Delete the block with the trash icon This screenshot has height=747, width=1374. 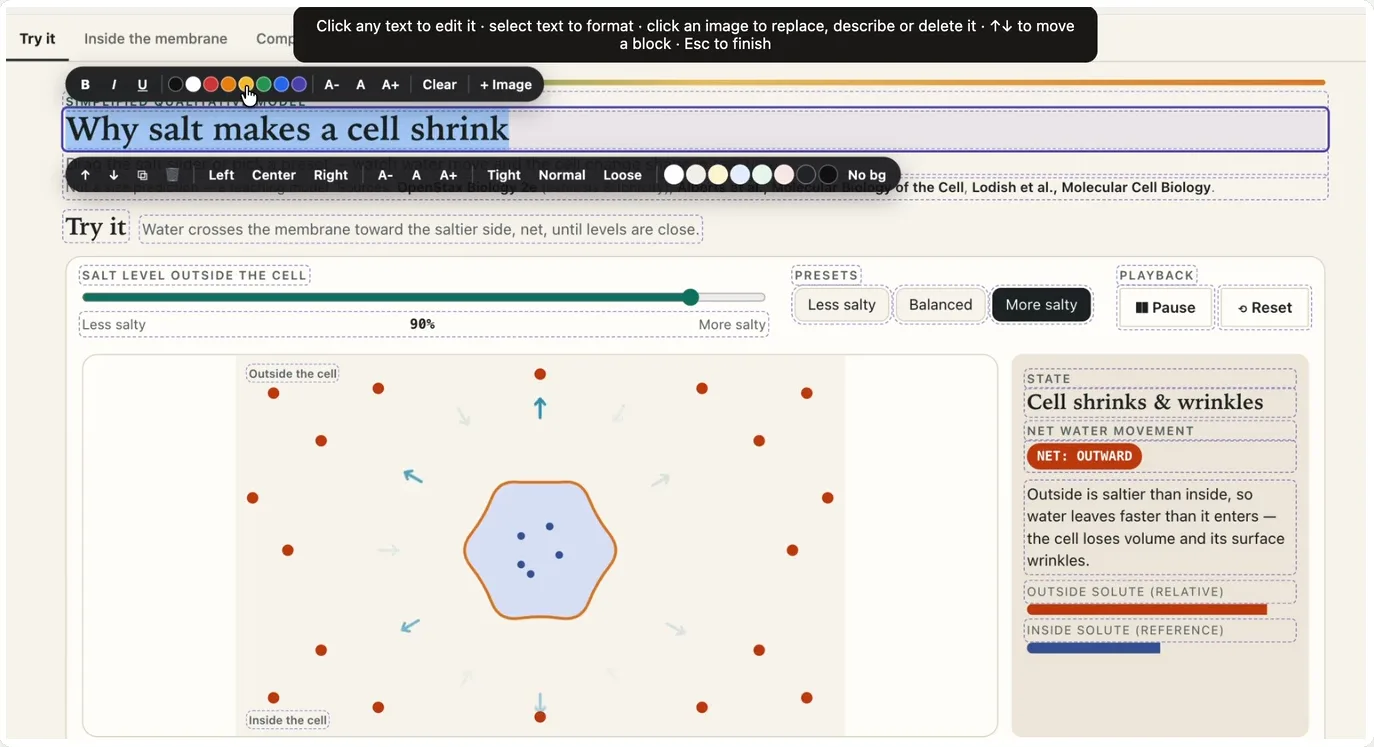(x=172, y=175)
